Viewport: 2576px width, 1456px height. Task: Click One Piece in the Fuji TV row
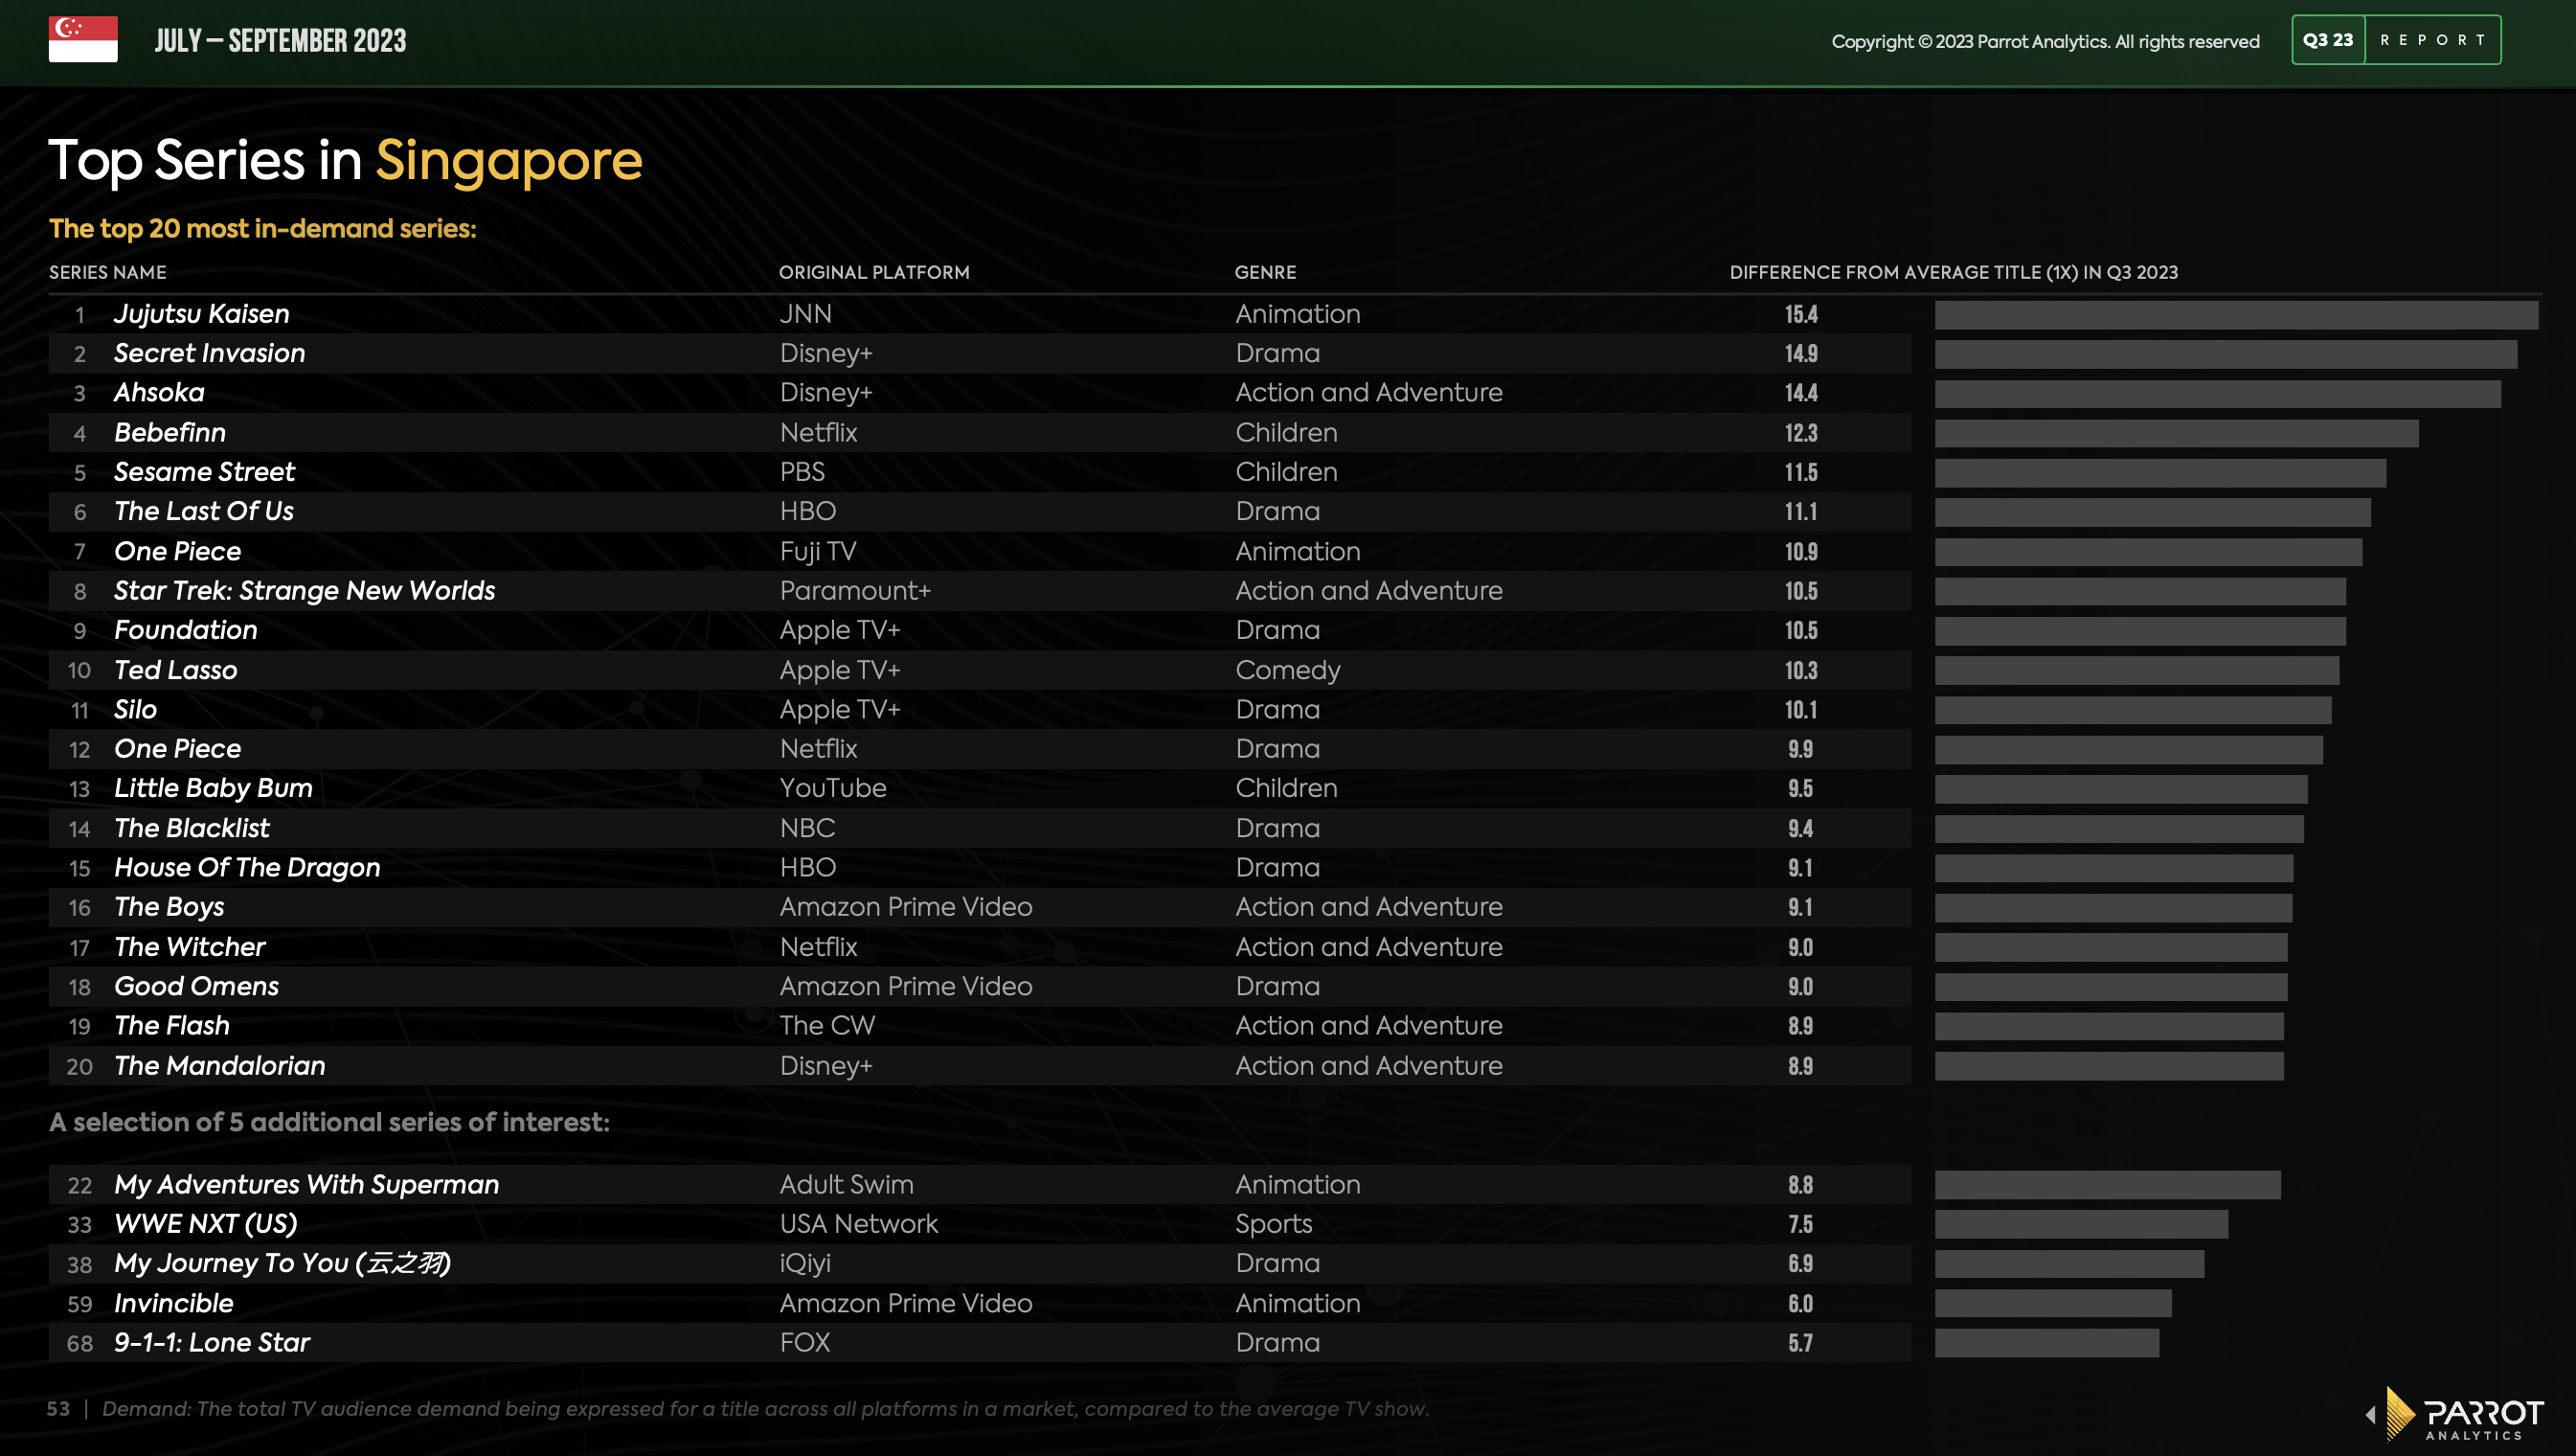pos(177,551)
